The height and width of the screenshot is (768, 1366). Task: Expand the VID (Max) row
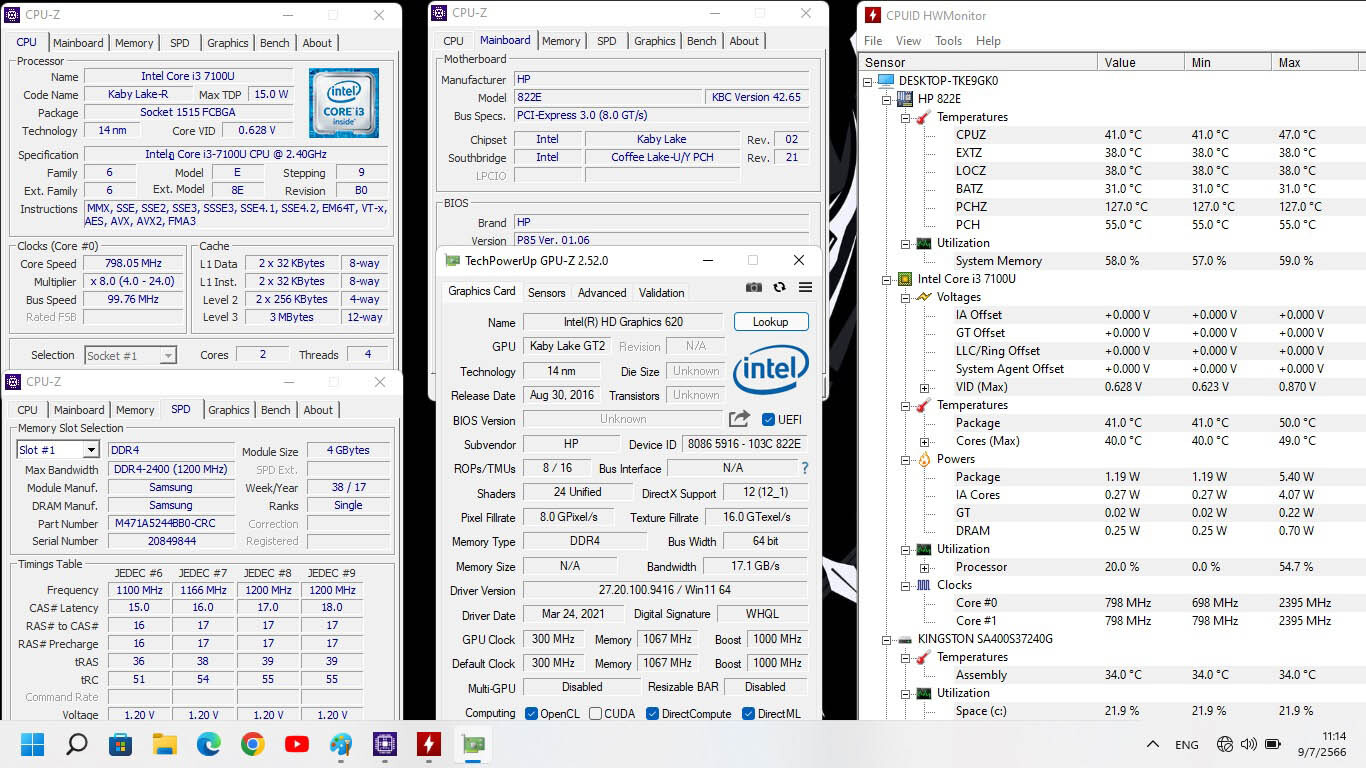click(x=924, y=387)
